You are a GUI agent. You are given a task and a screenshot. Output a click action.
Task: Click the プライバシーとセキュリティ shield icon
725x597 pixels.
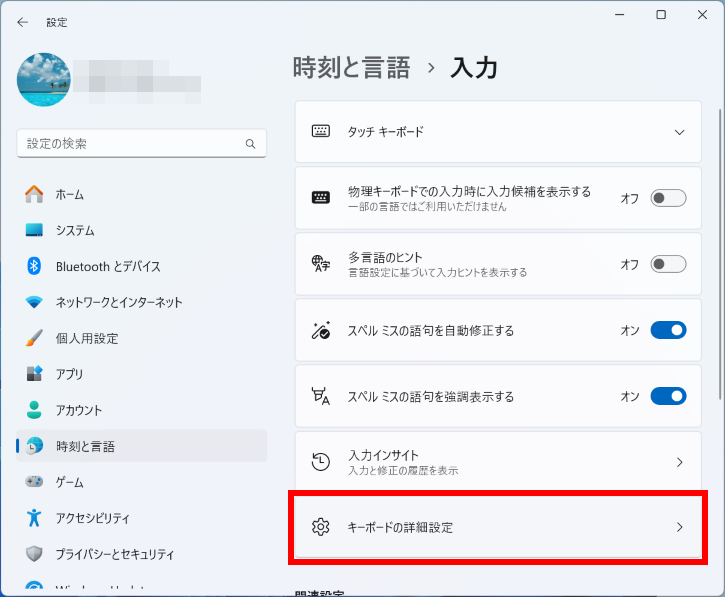[x=34, y=554]
